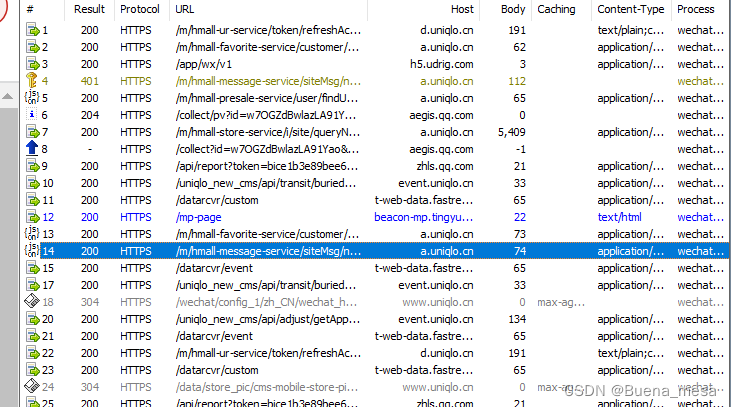The width and height of the screenshot is (731, 407).
Task: Select the /collect/pv?id= URL in row 6
Action: 266,115
